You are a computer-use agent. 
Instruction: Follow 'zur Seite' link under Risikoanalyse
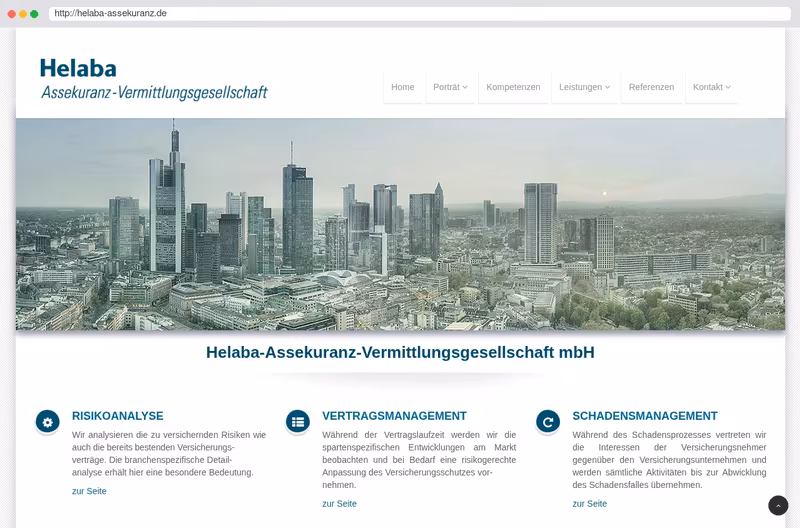click(x=89, y=491)
